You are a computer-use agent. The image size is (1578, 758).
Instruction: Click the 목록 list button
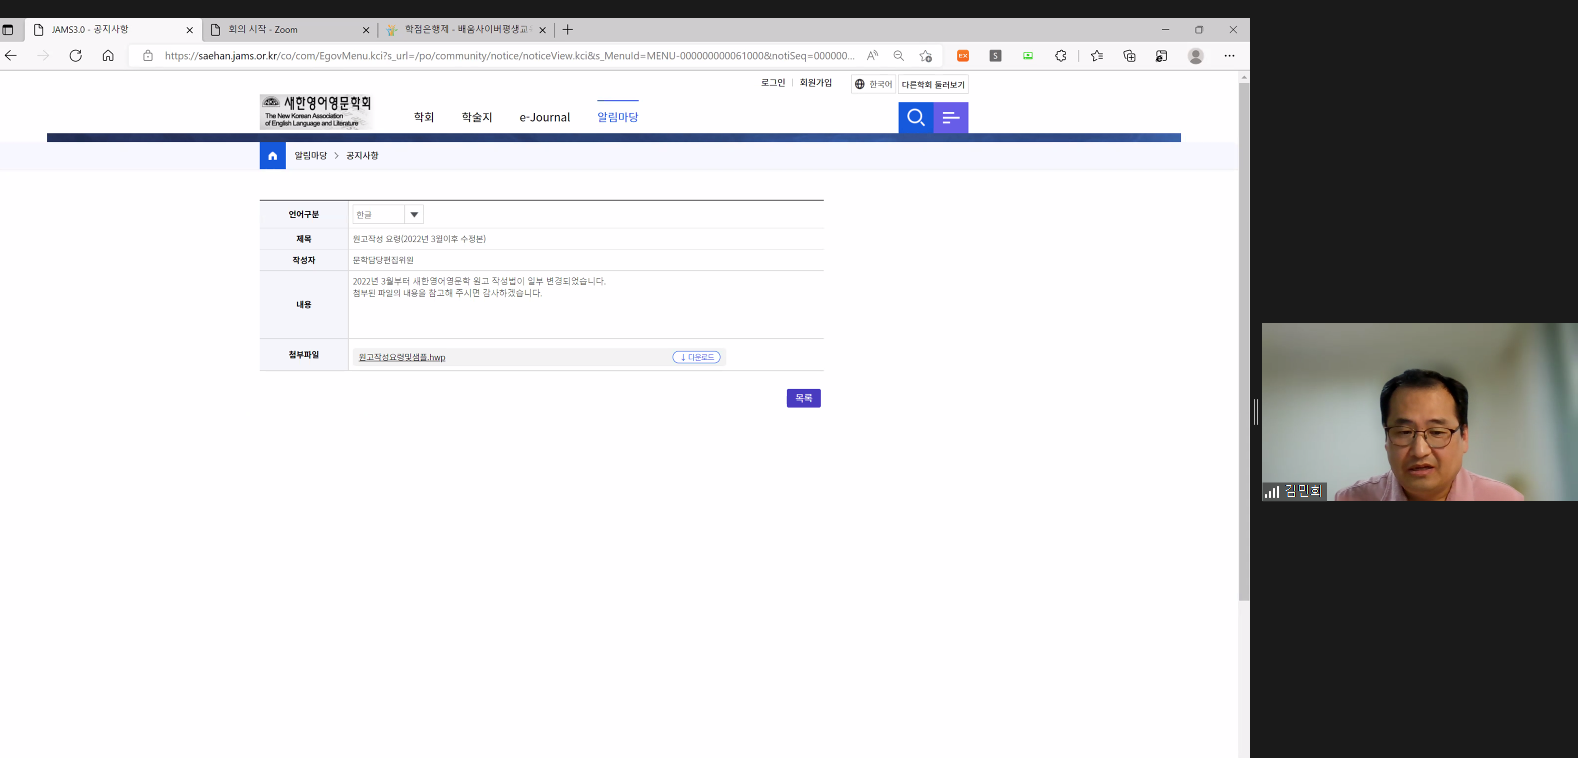[803, 398]
